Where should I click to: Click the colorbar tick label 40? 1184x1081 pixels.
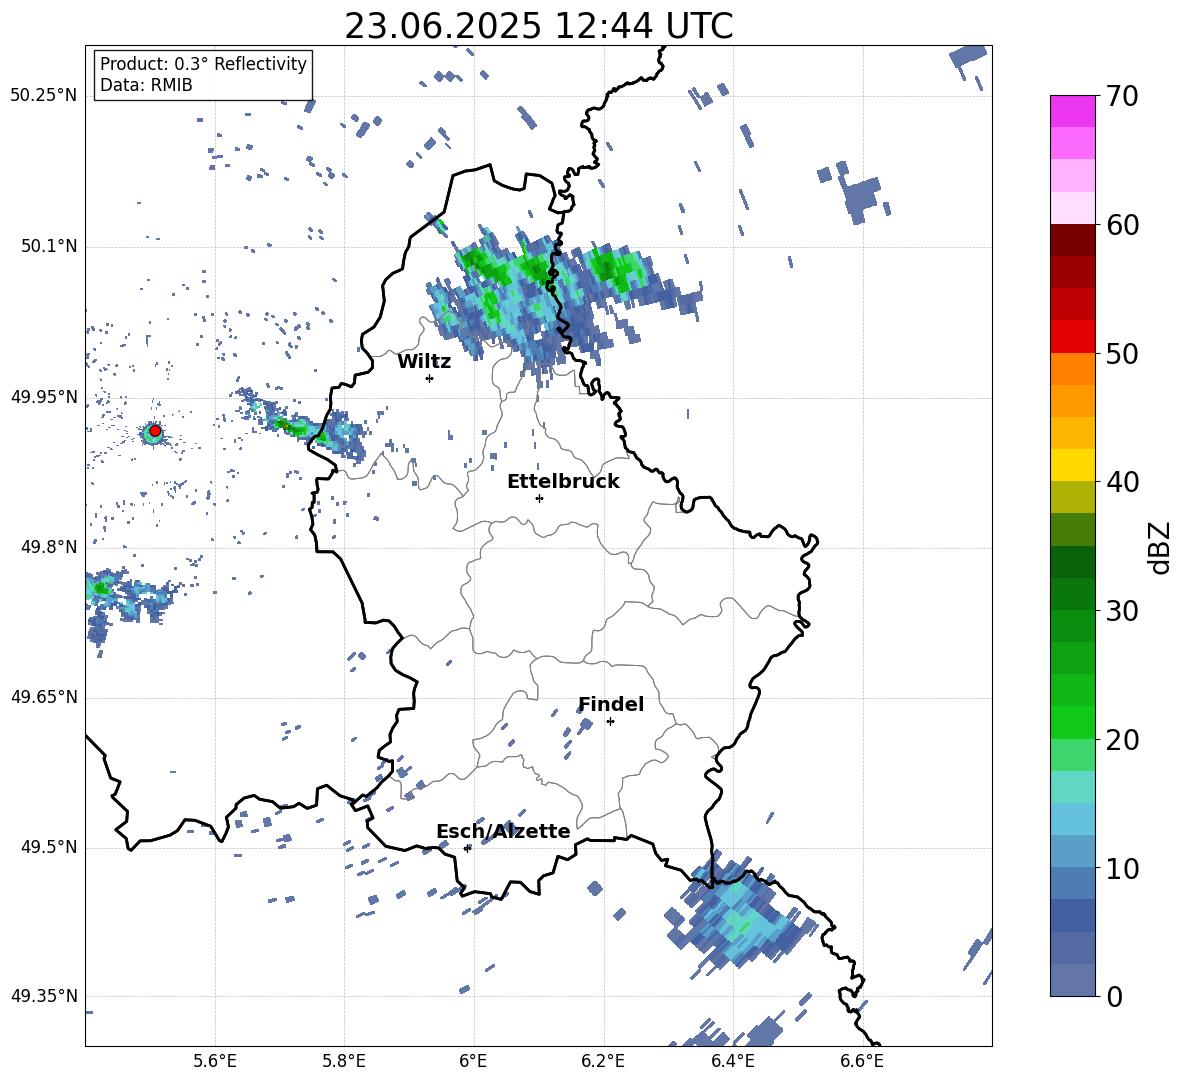point(1122,482)
